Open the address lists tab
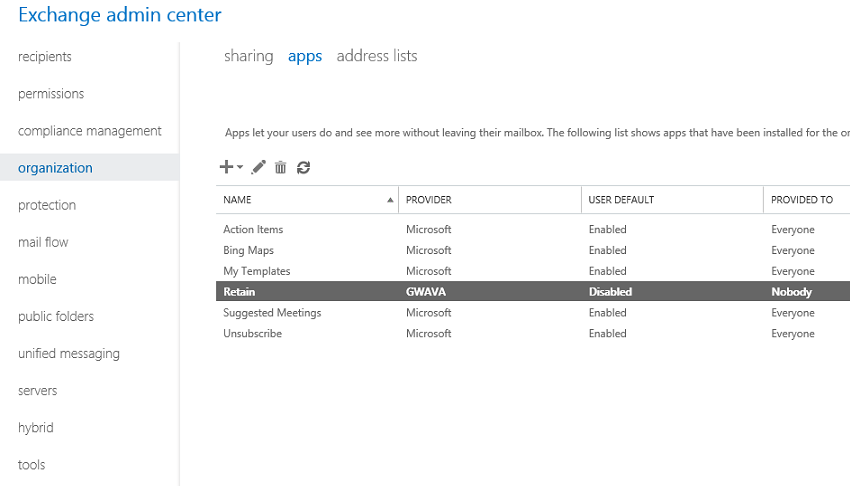Viewport: 850px width, 486px height. (377, 56)
